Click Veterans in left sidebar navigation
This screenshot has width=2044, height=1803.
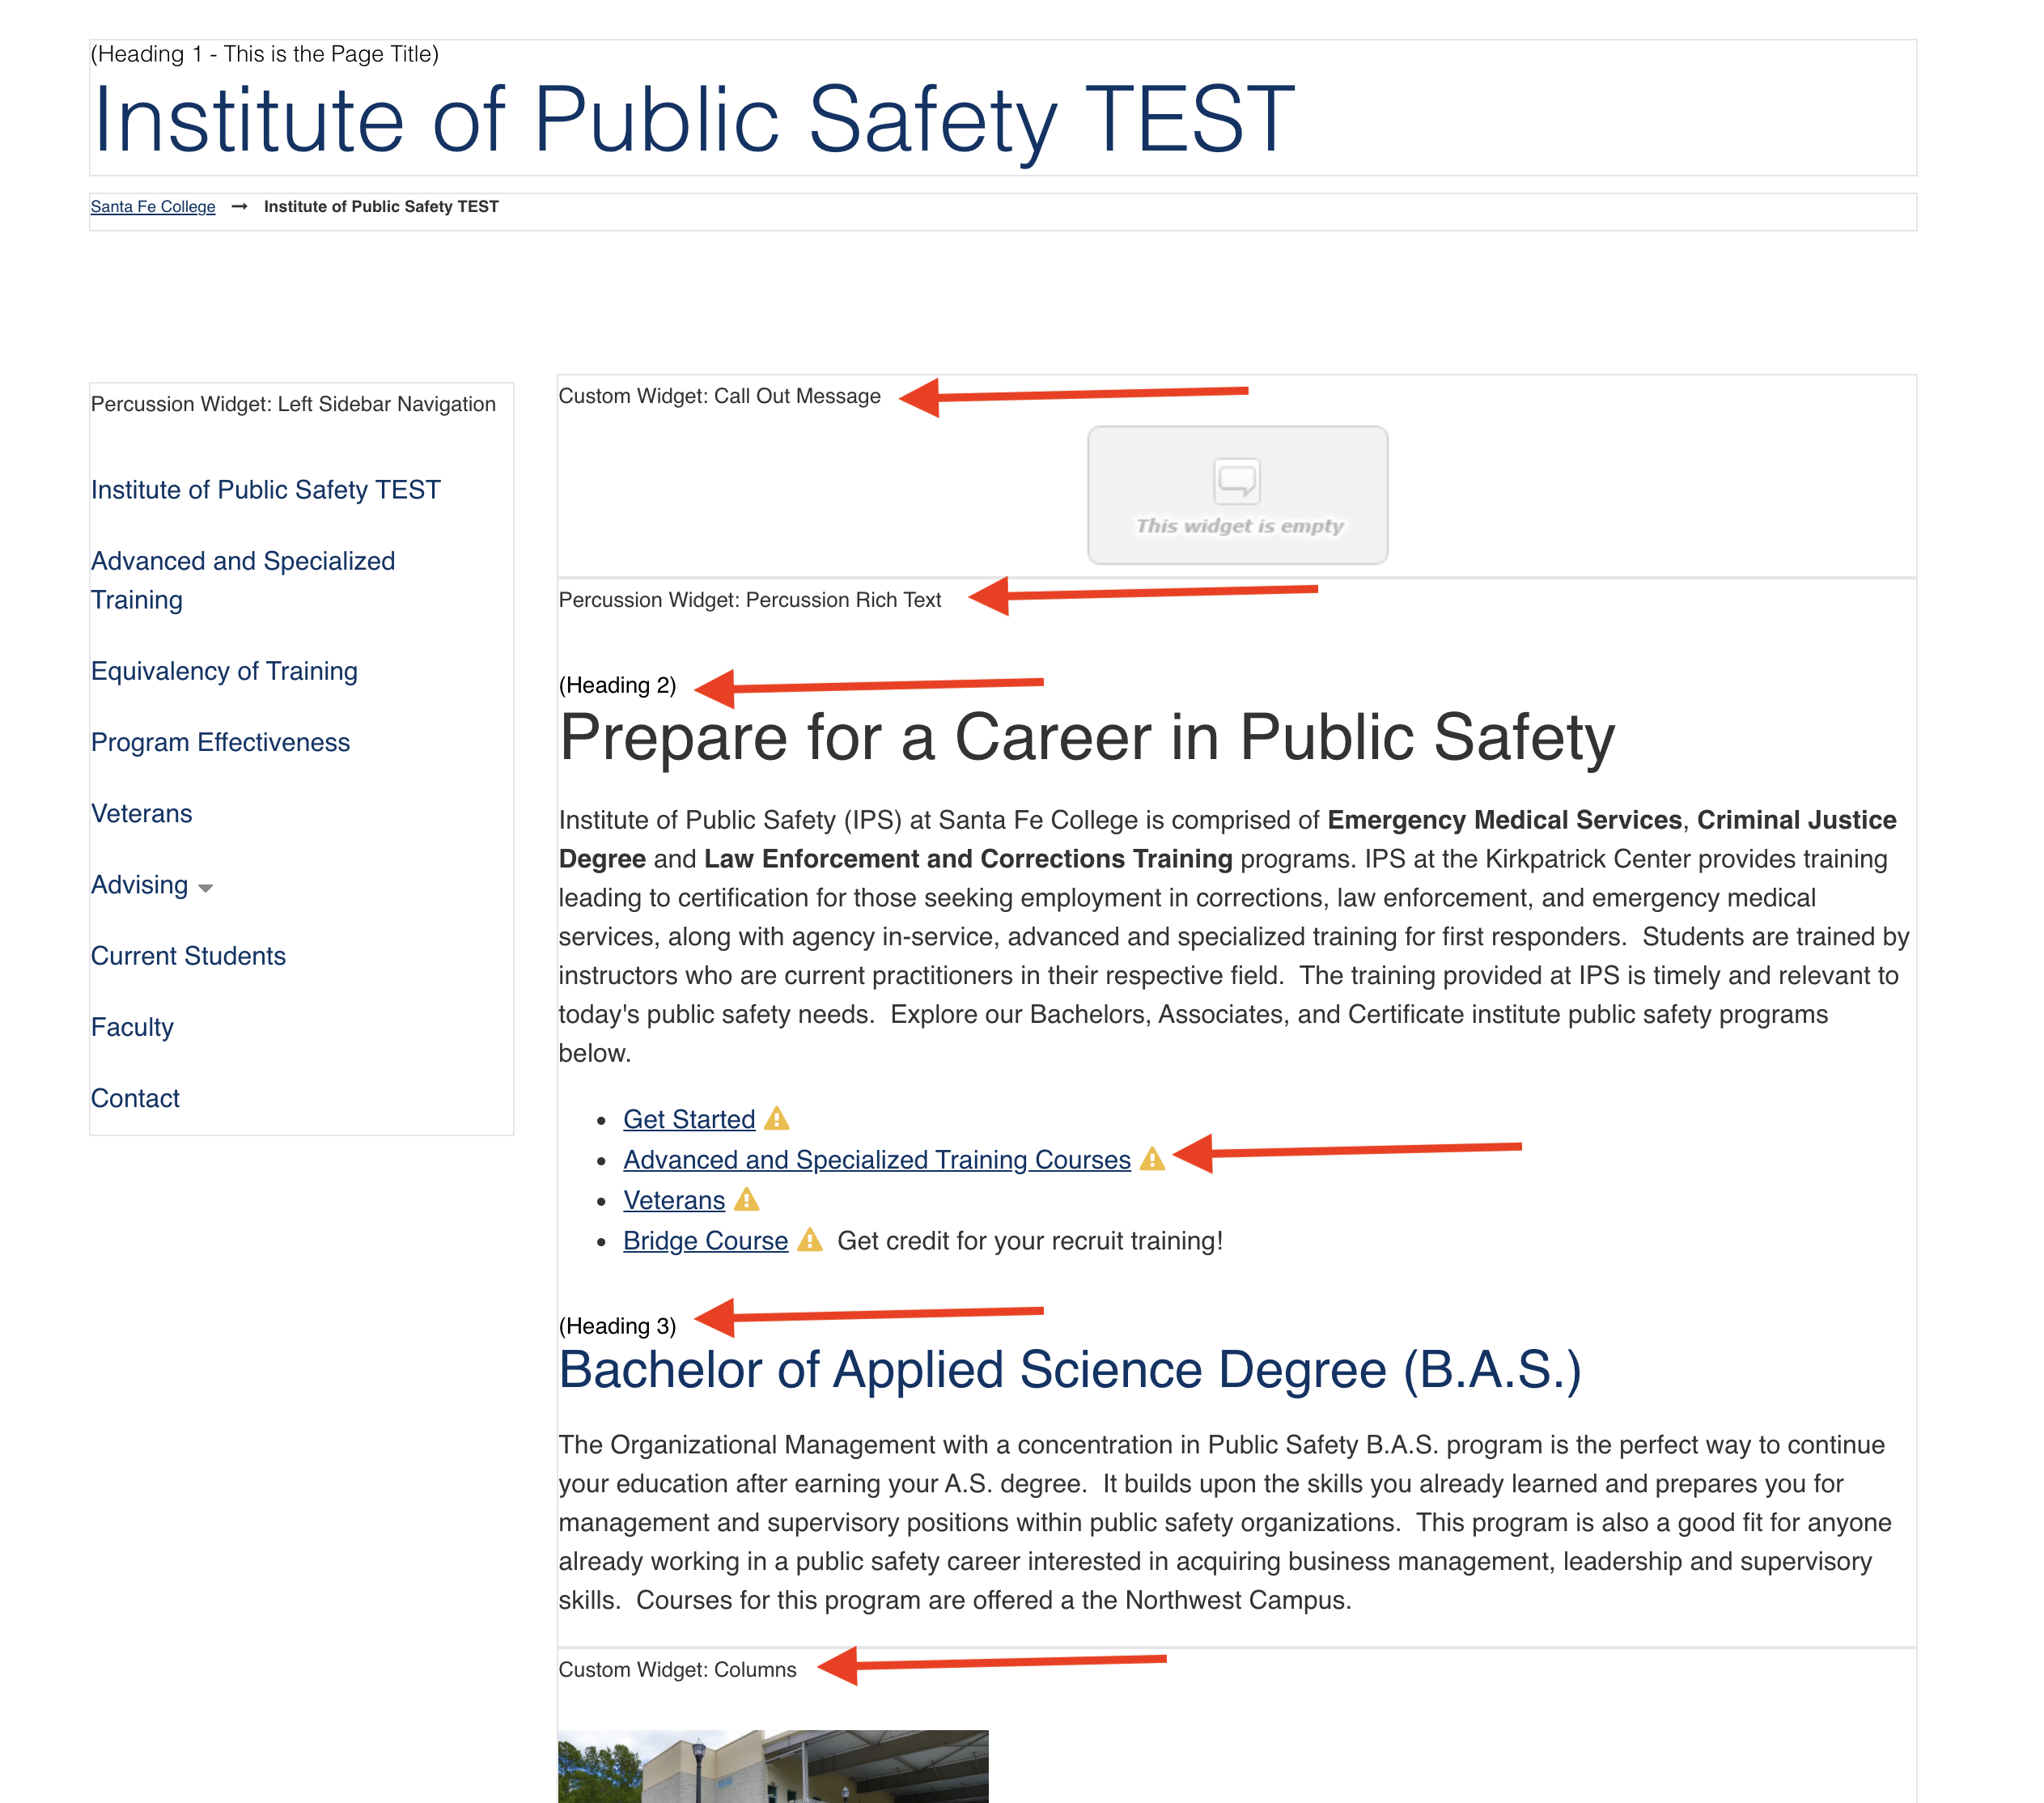(x=141, y=813)
